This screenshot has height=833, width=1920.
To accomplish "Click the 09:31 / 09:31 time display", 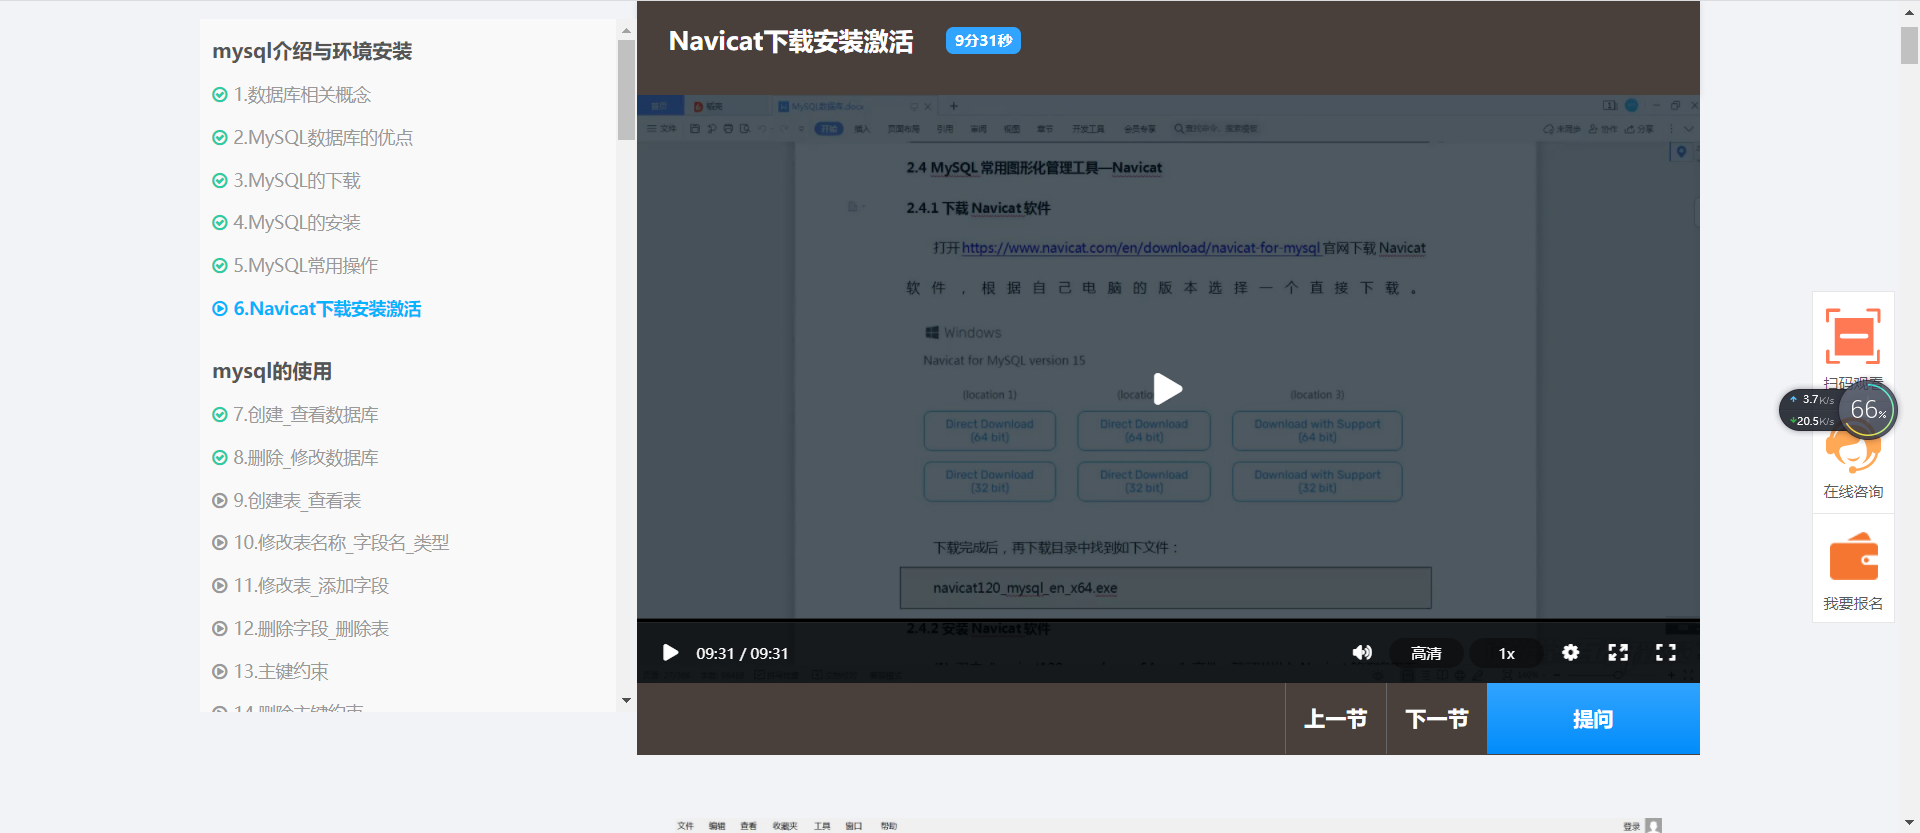I will tap(742, 653).
